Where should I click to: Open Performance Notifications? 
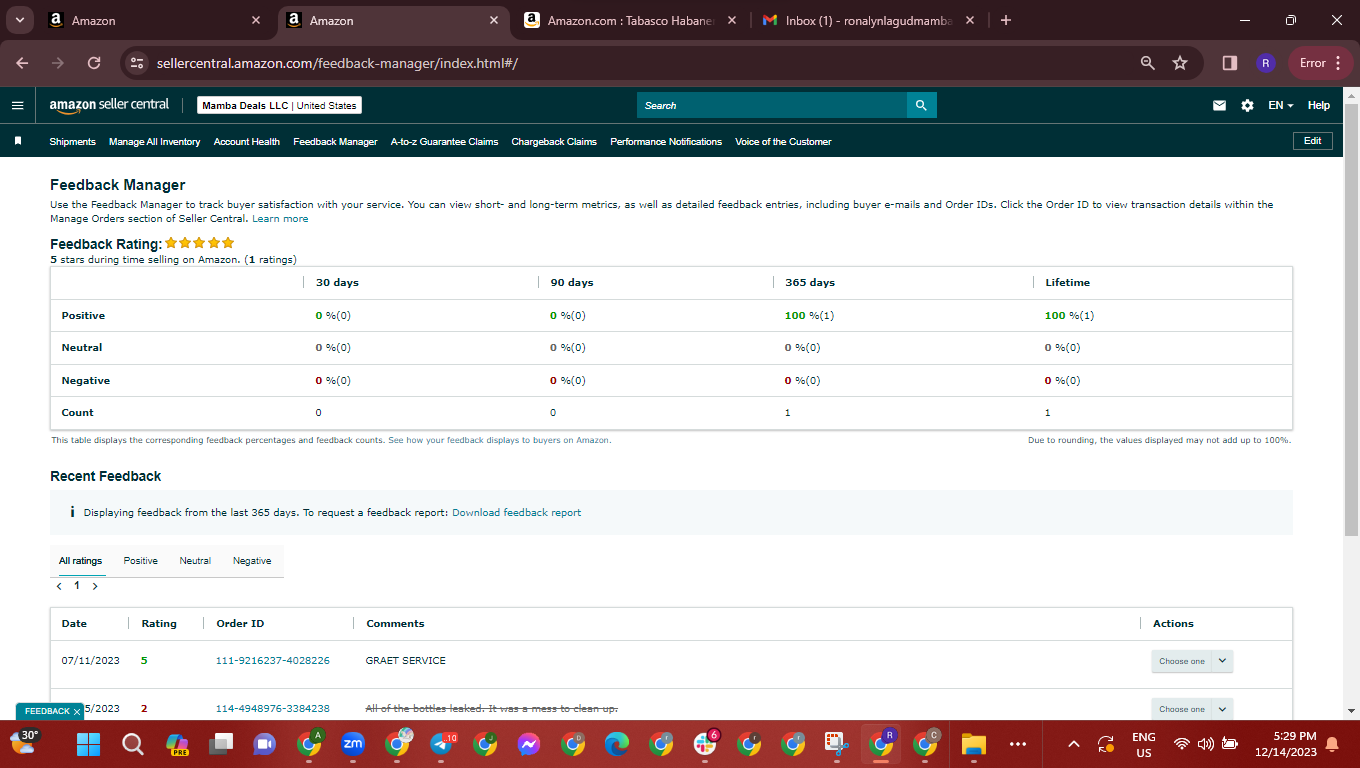click(666, 142)
